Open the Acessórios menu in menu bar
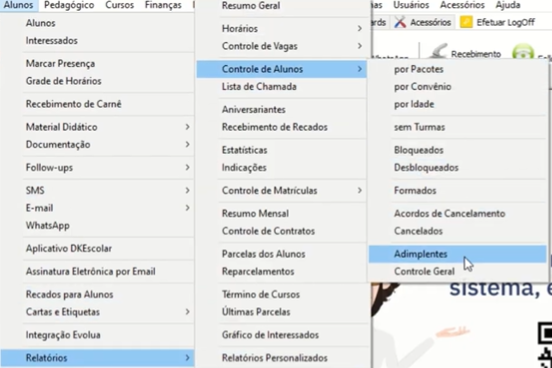Screen dimensions: 552x368 pyautogui.click(x=462, y=5)
